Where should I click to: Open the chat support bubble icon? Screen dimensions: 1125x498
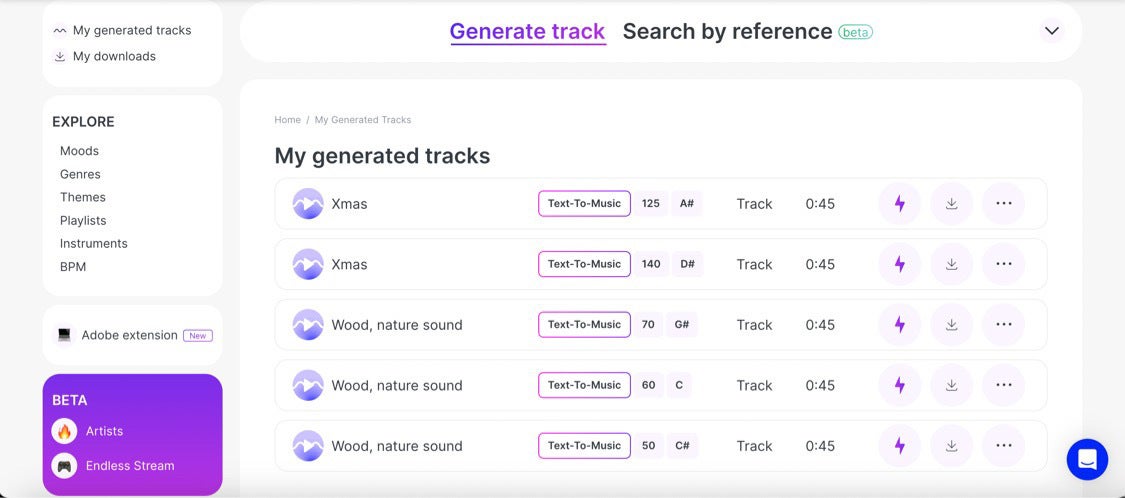click(1087, 459)
